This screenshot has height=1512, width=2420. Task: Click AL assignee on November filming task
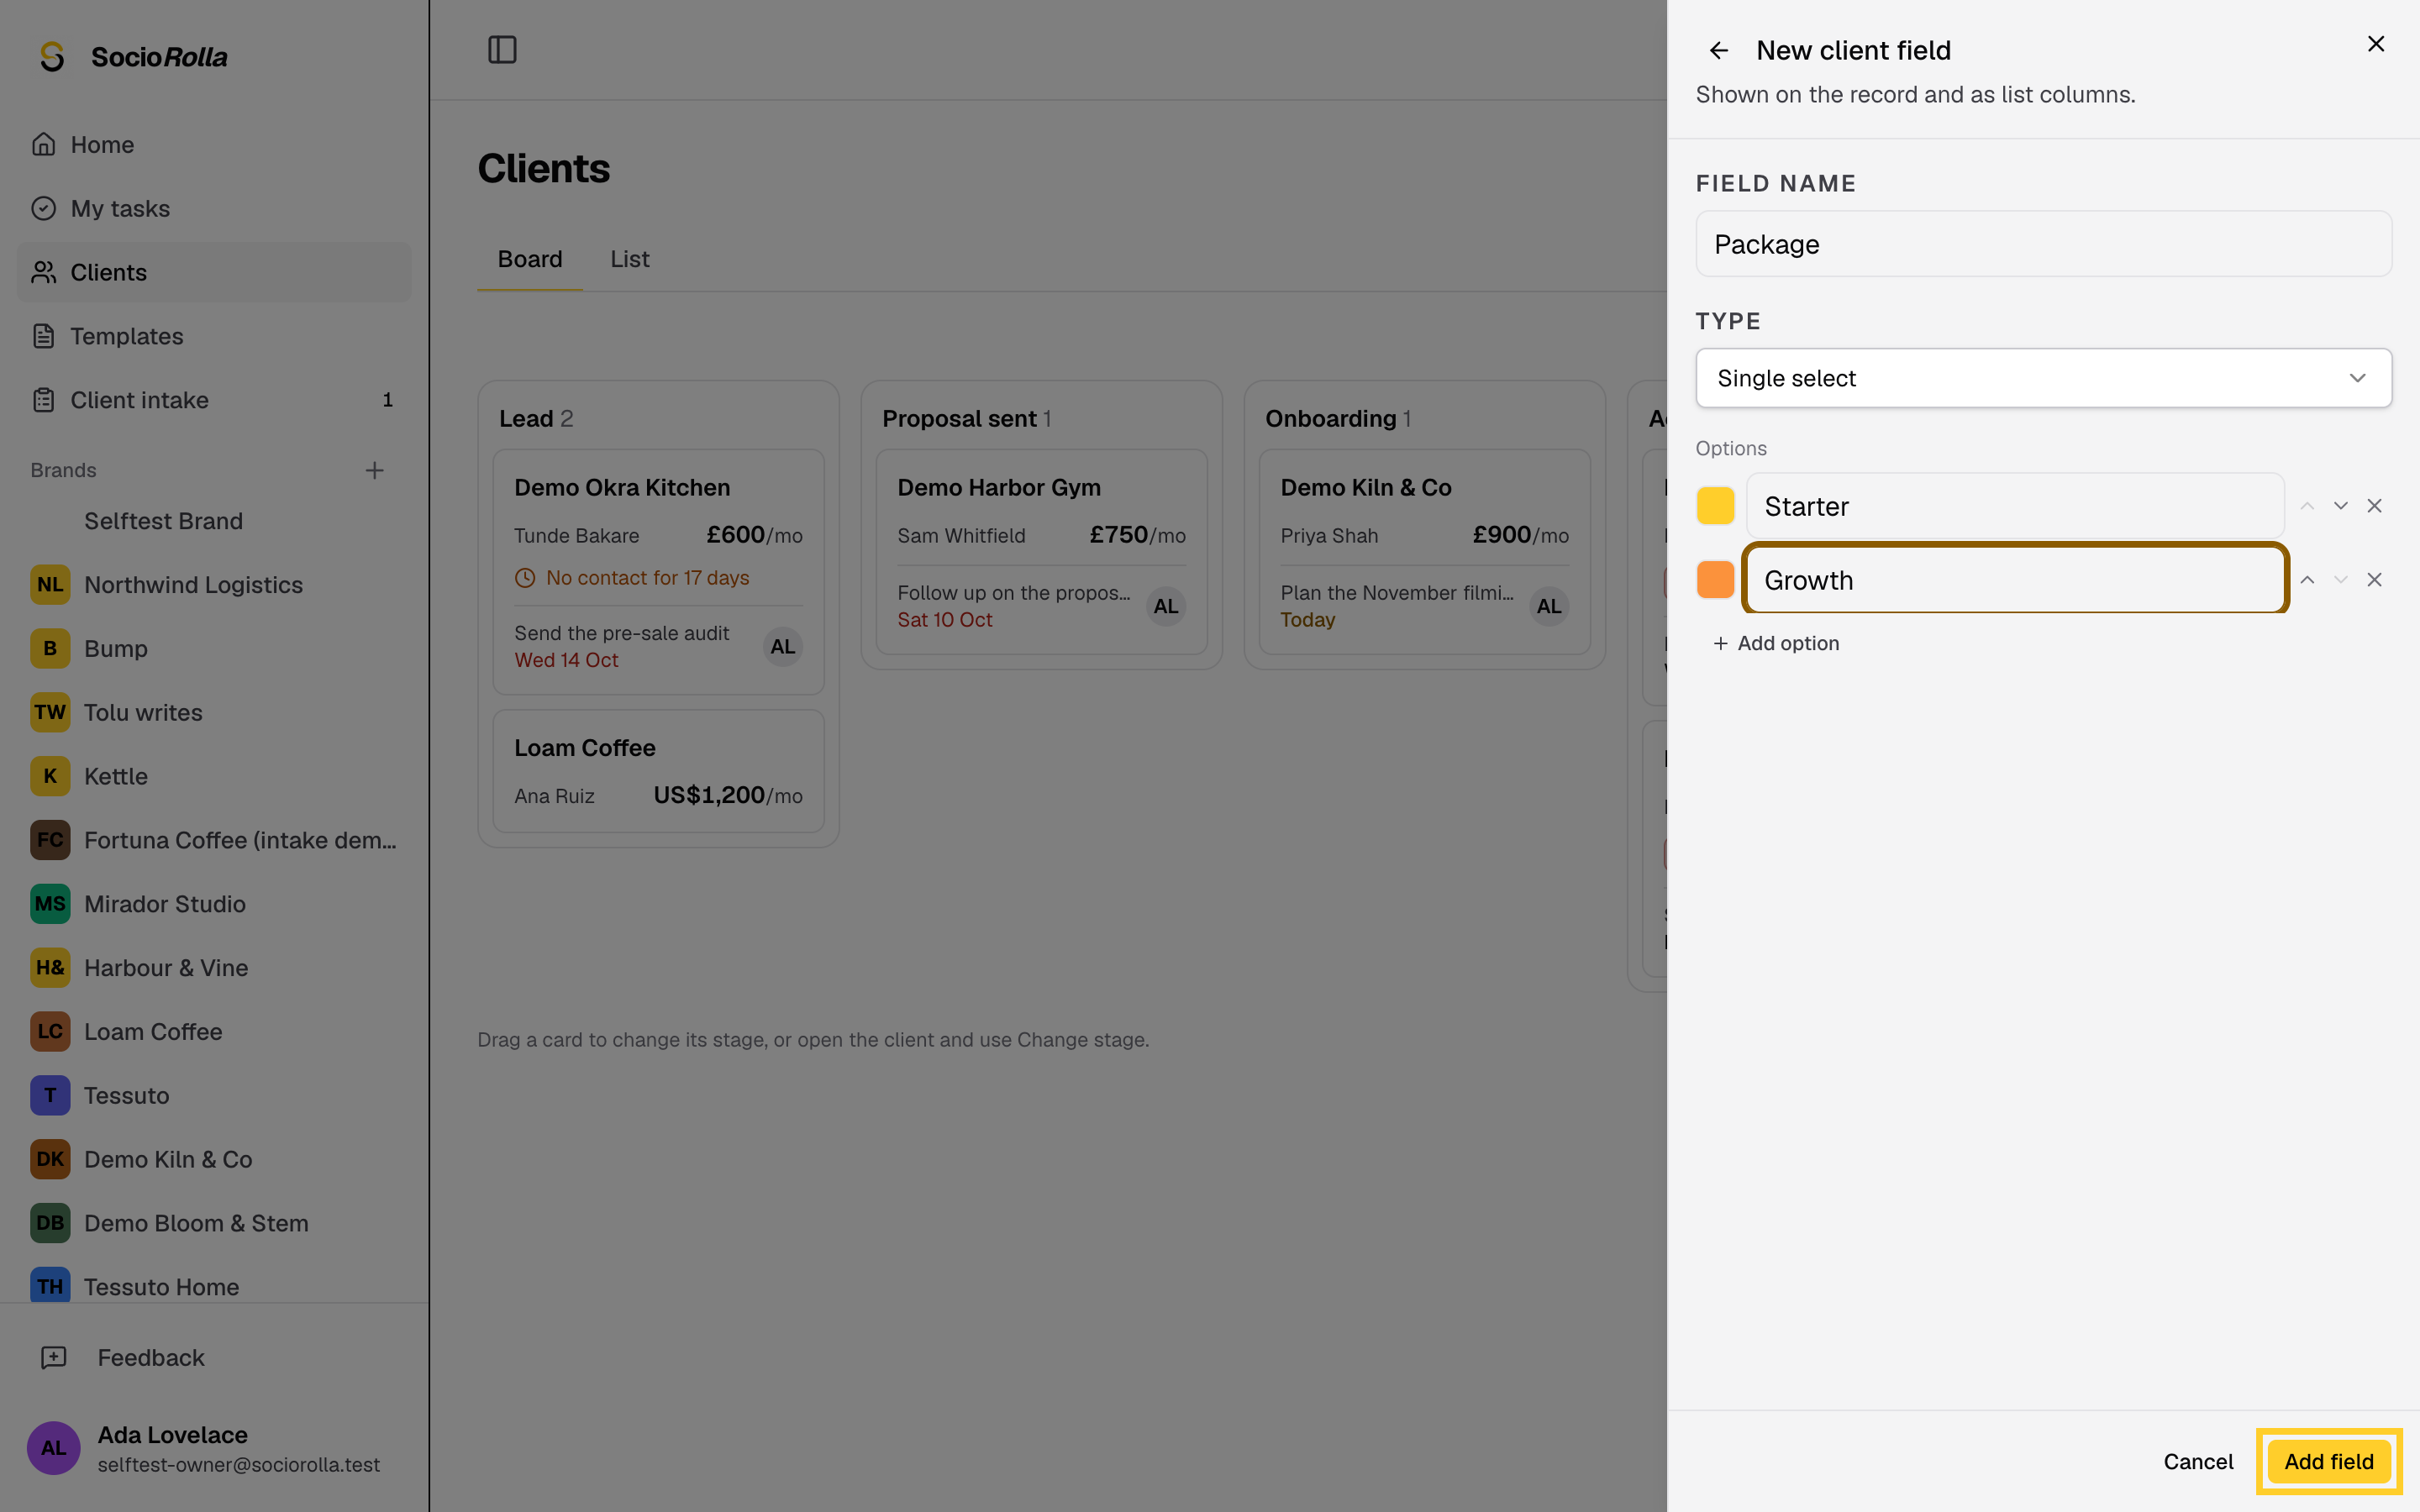click(x=1549, y=606)
